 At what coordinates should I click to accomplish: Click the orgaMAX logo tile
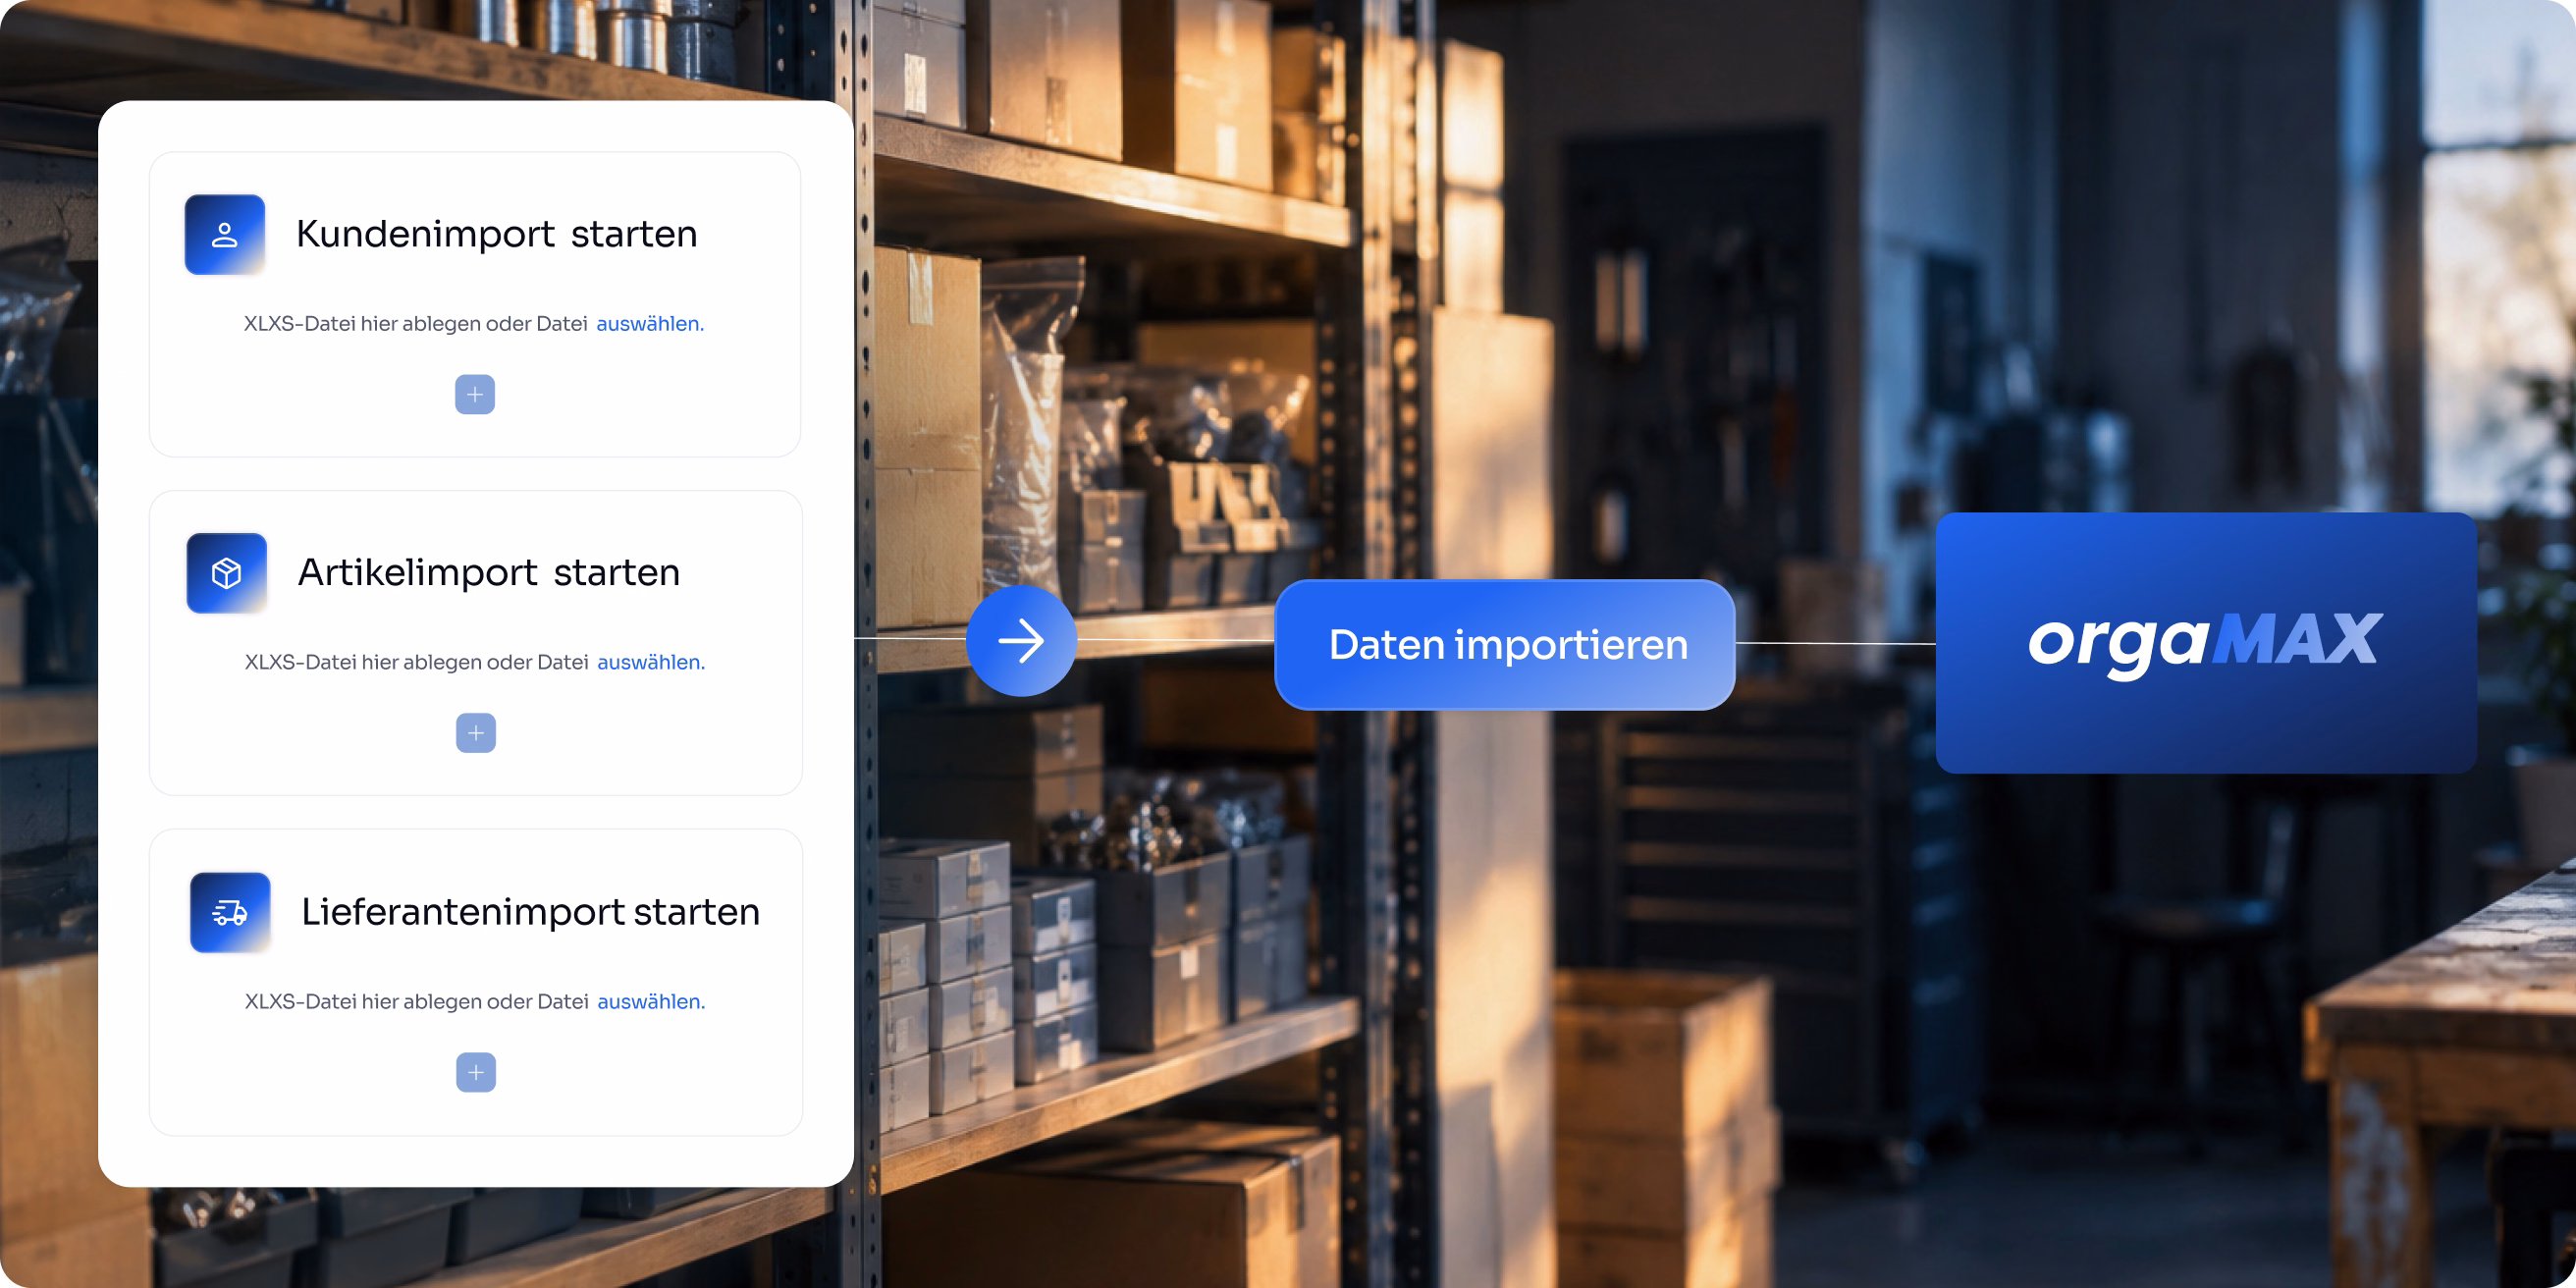coord(2206,643)
